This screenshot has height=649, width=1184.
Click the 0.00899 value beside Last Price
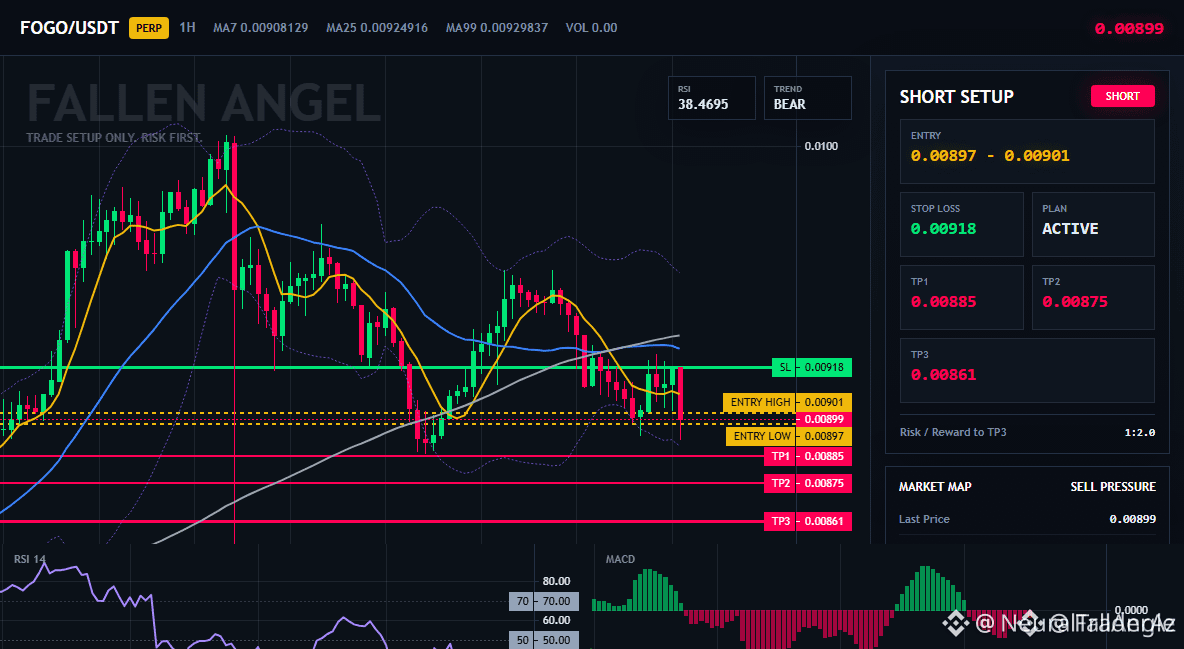(1132, 519)
